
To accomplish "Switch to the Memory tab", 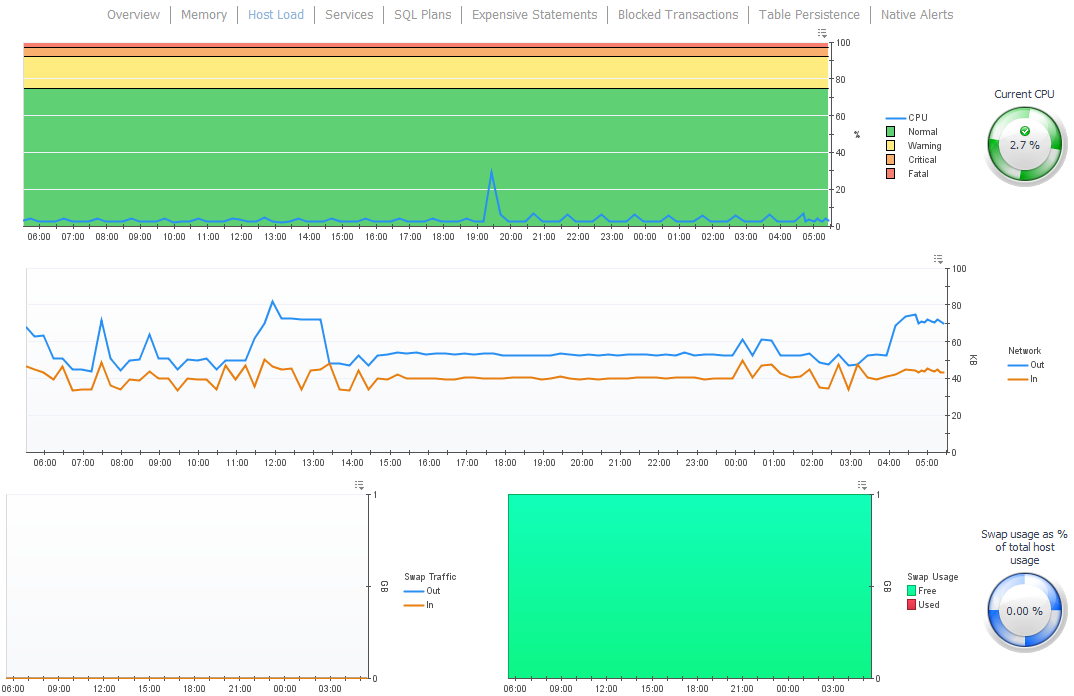I will (204, 14).
